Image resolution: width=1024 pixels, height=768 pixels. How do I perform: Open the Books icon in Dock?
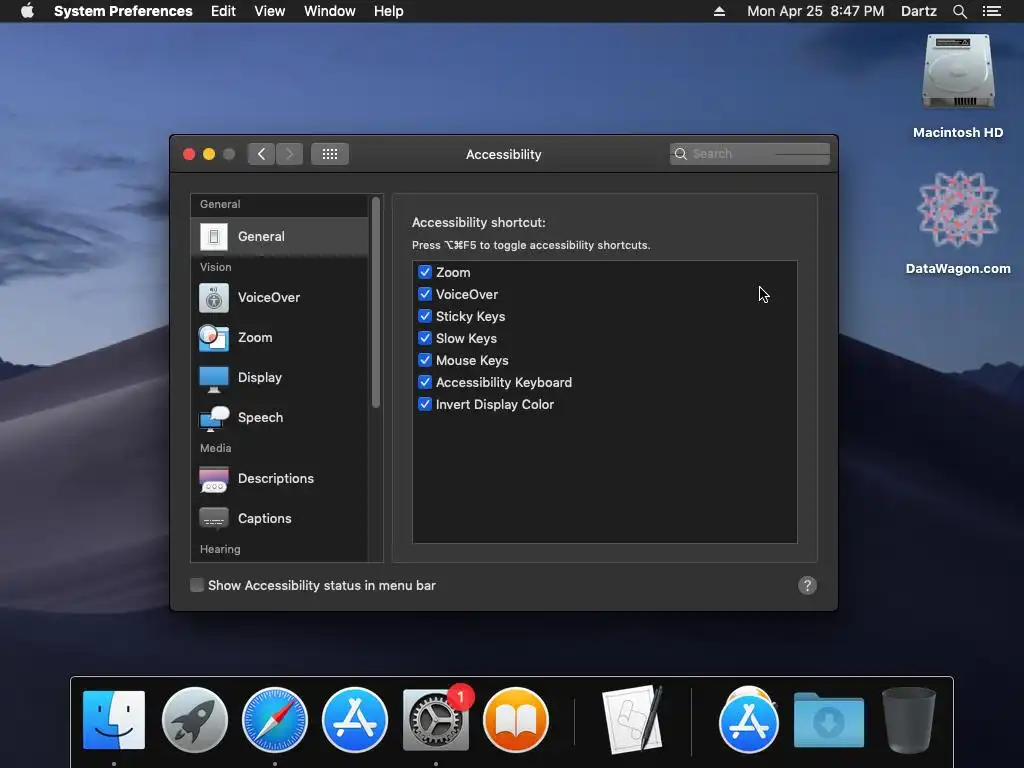click(x=515, y=720)
